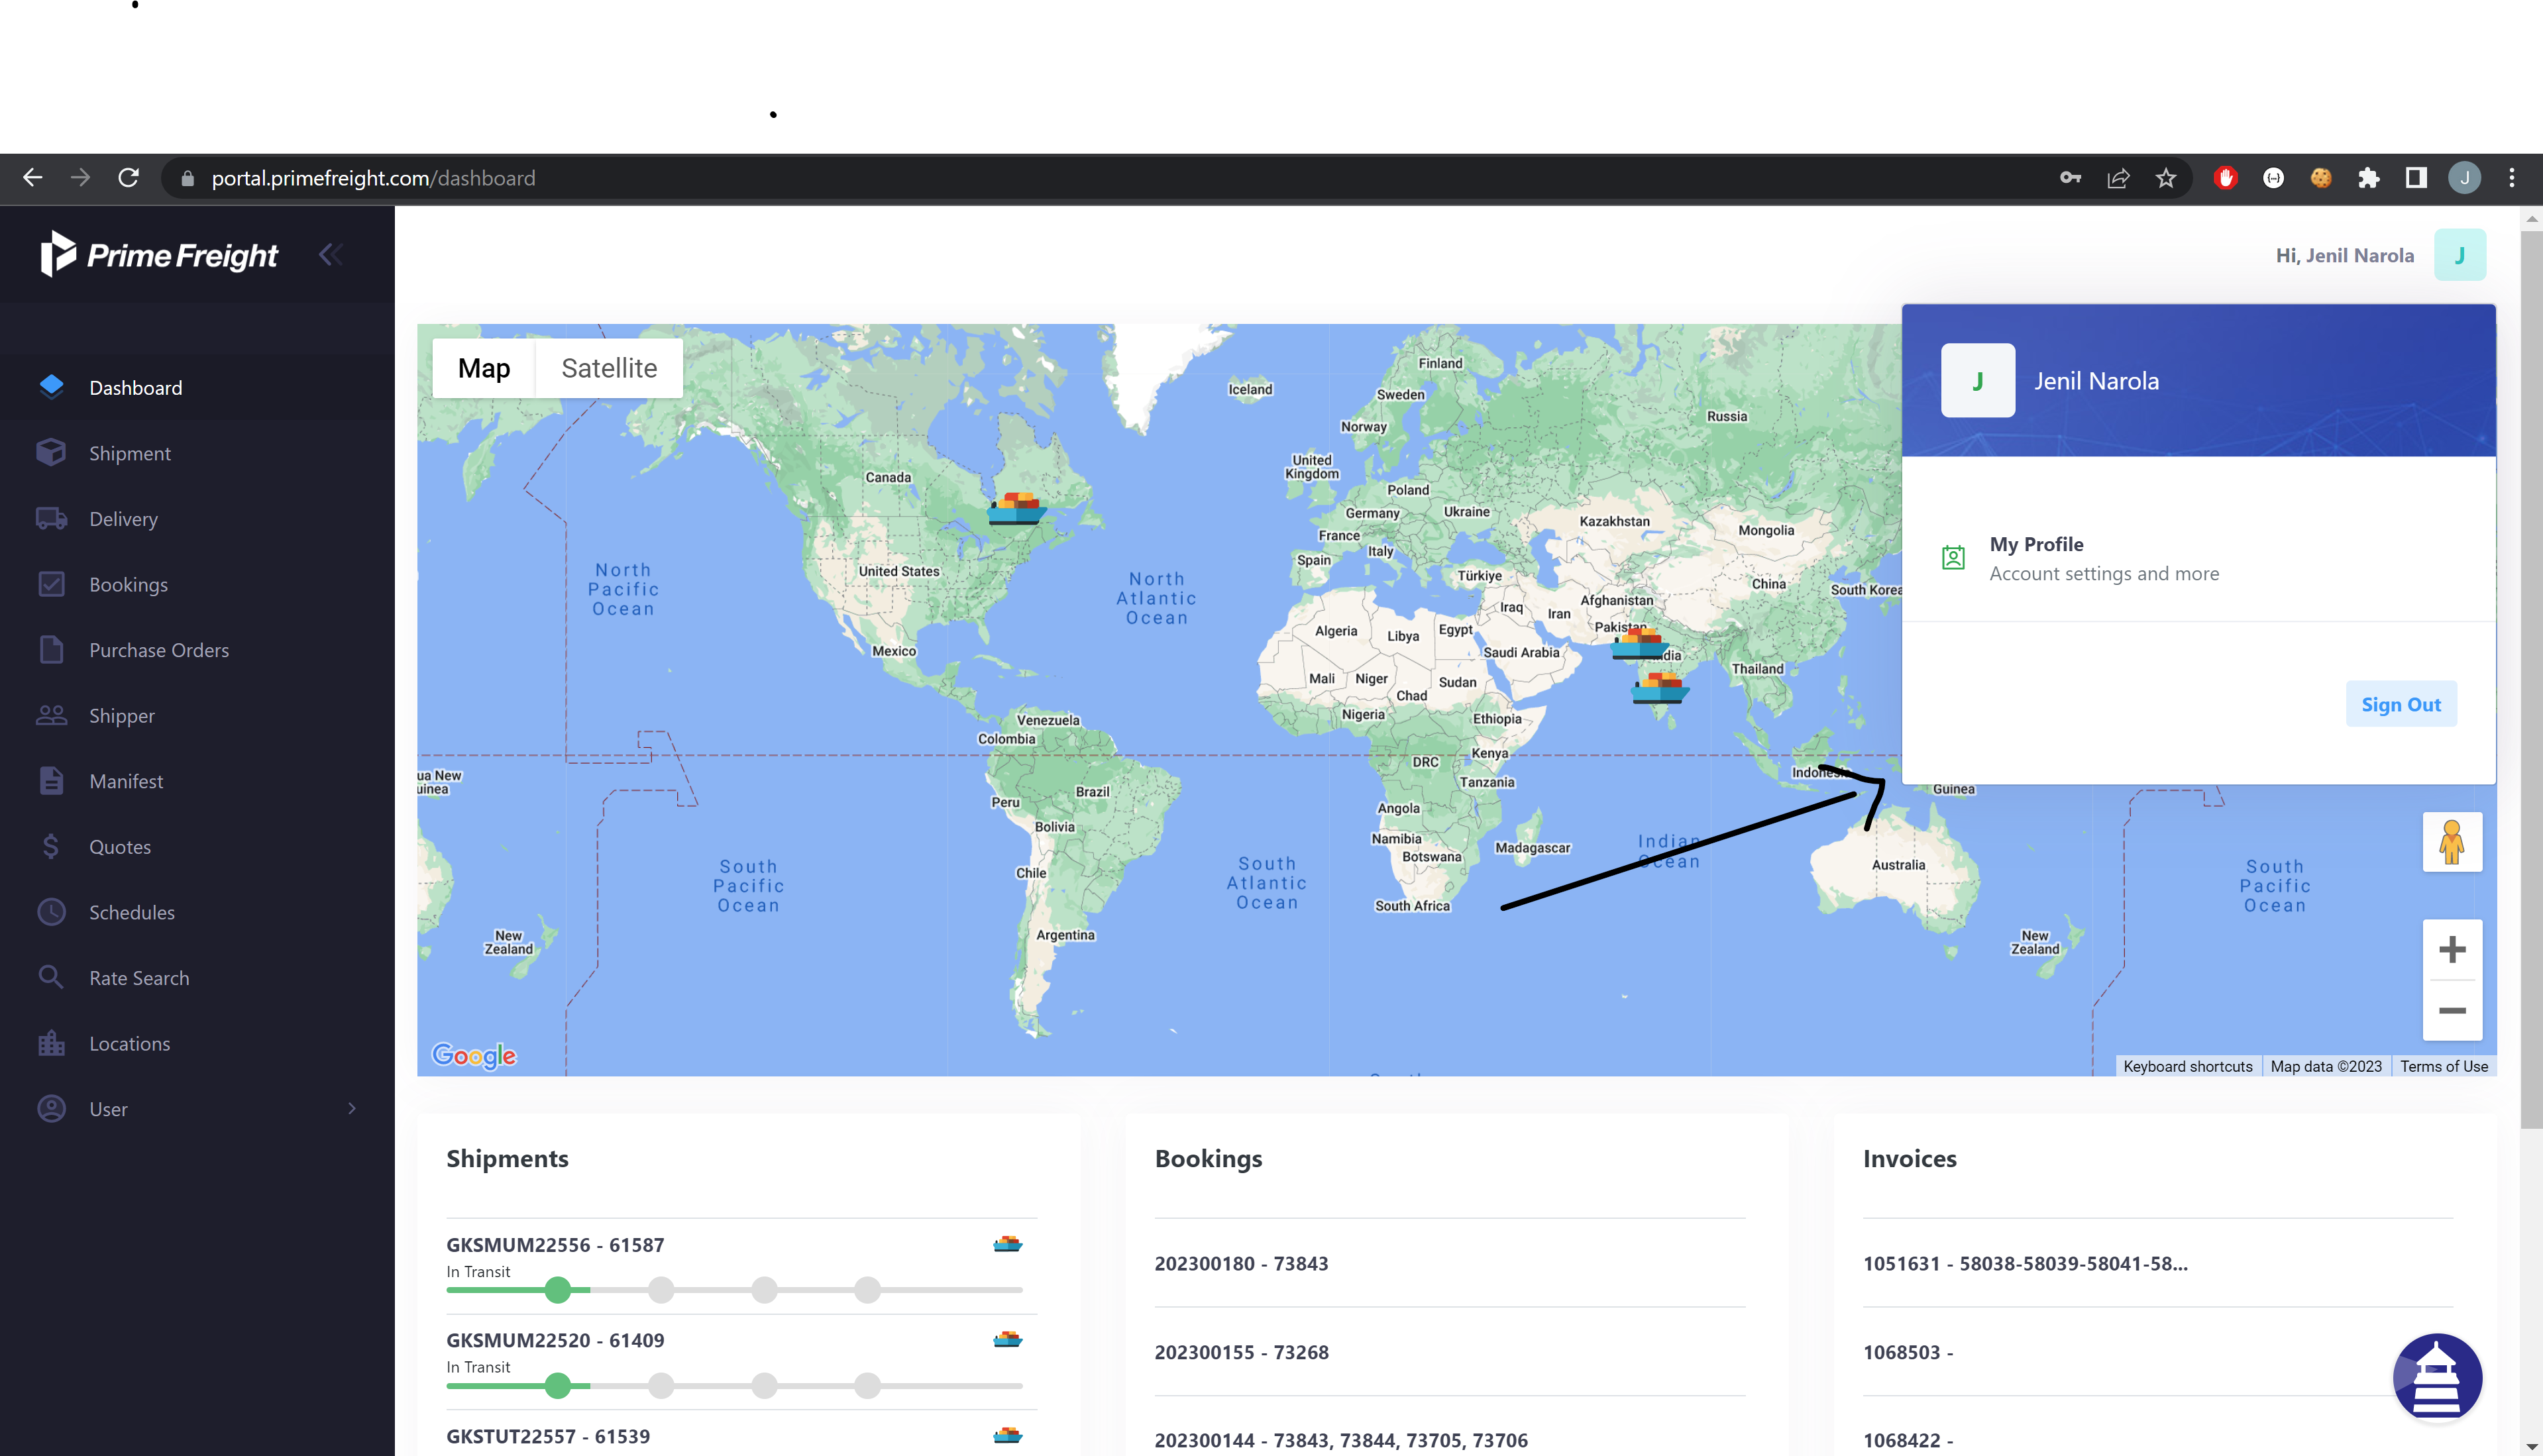Open invoice 1068503
This screenshot has height=1456, width=2543.
coord(1907,1352)
